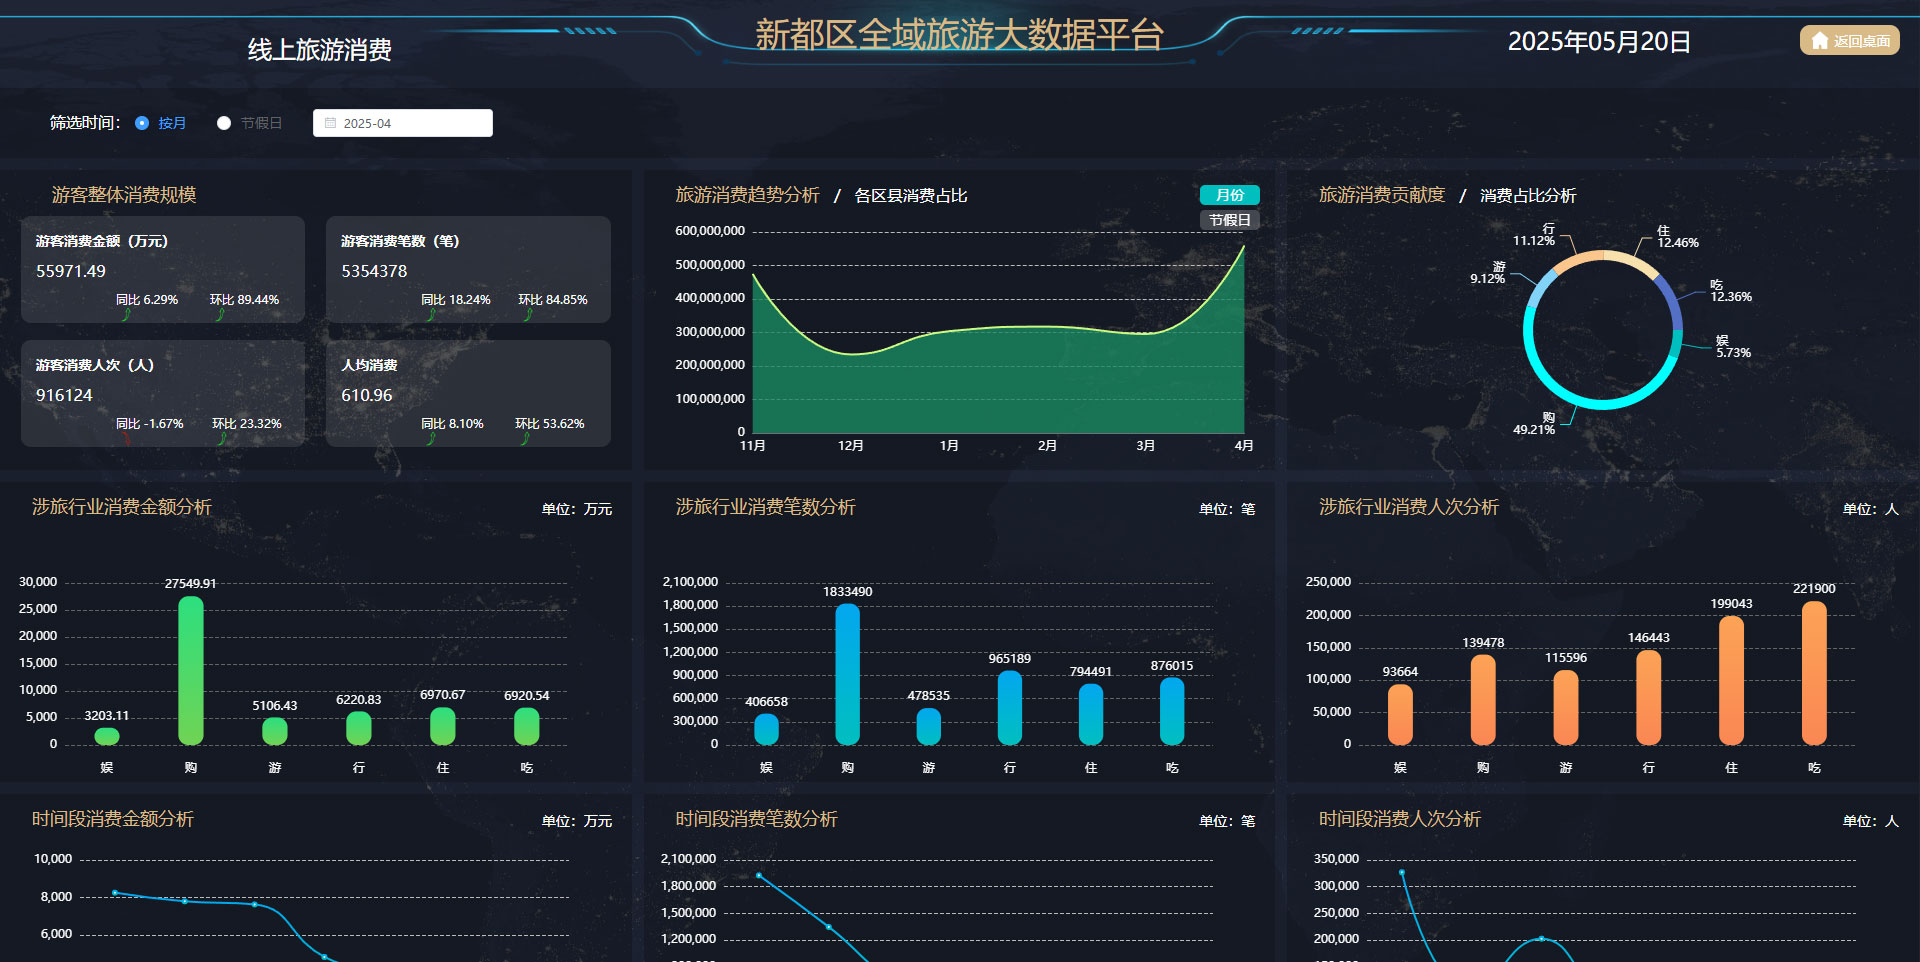Select the 按月 radio button
Viewport: 1920px width, 962px height.
click(142, 123)
